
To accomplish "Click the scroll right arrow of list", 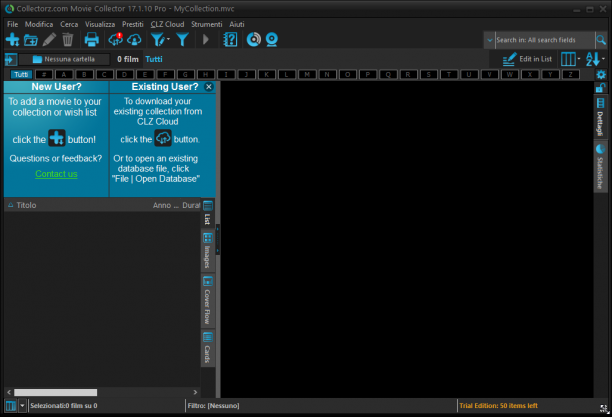I will click(195, 392).
